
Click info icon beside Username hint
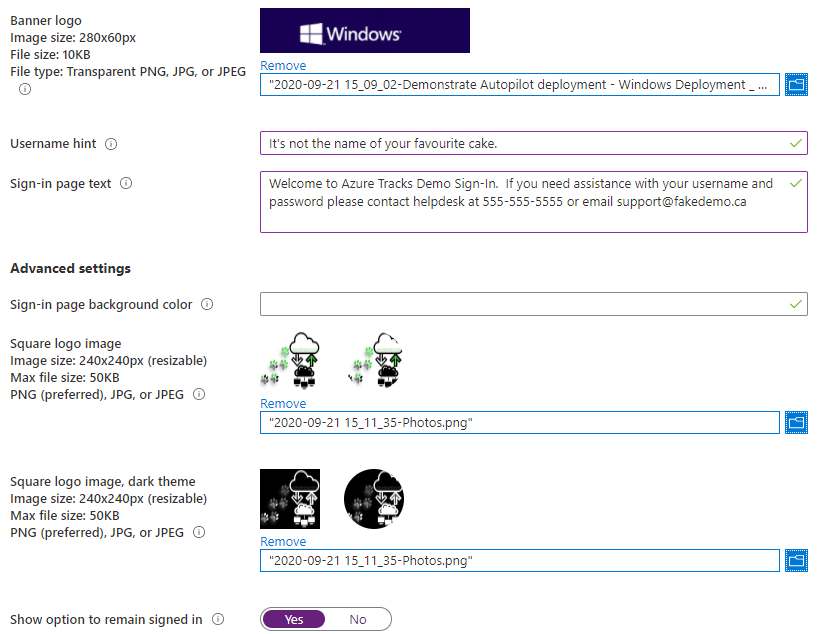click(111, 144)
